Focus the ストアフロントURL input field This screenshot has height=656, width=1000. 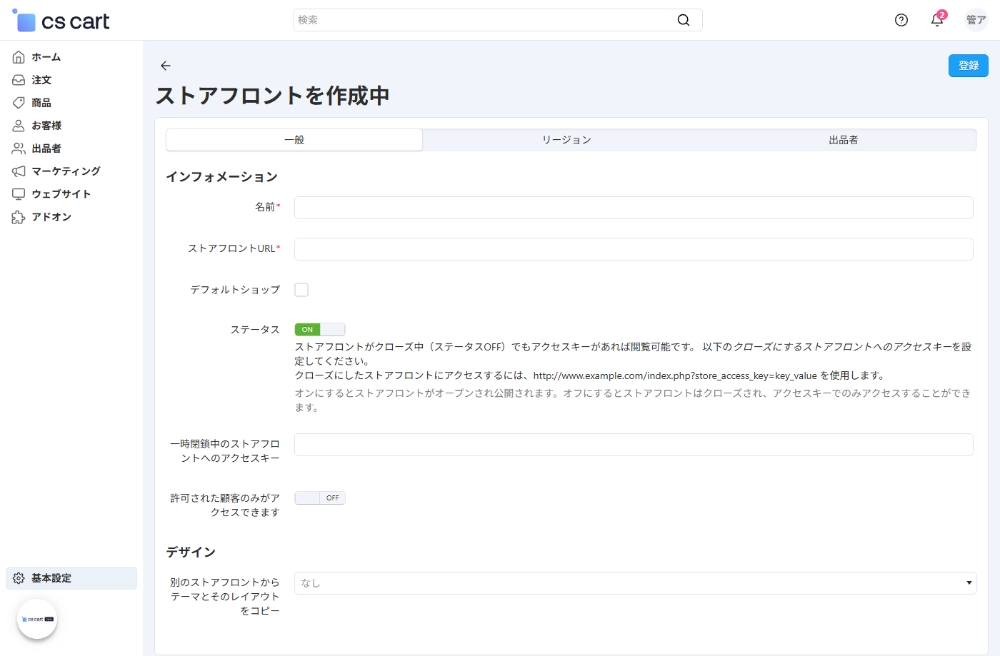point(633,249)
